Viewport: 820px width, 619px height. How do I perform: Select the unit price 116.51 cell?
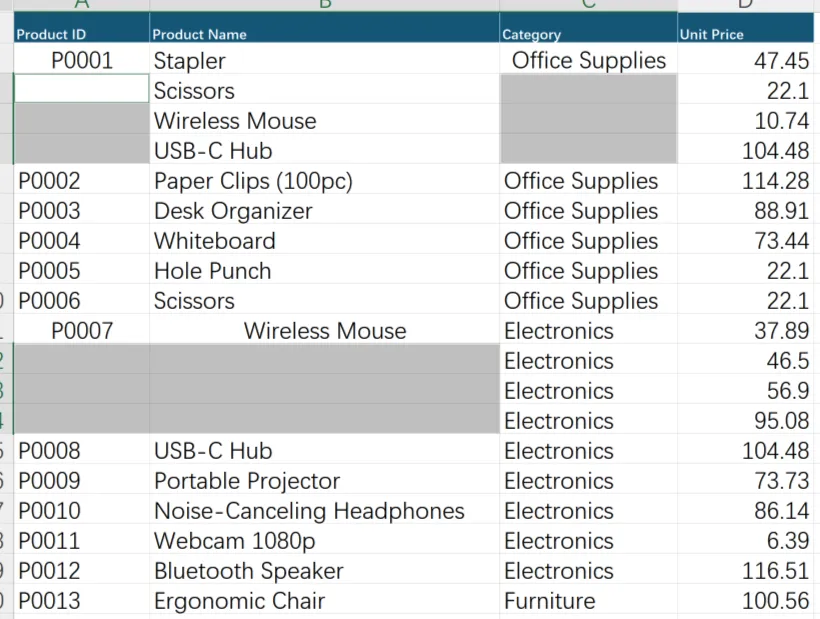[745, 571]
